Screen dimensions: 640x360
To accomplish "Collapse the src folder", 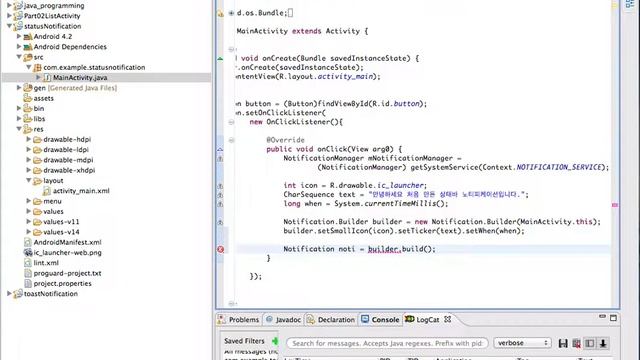I will point(19,57).
